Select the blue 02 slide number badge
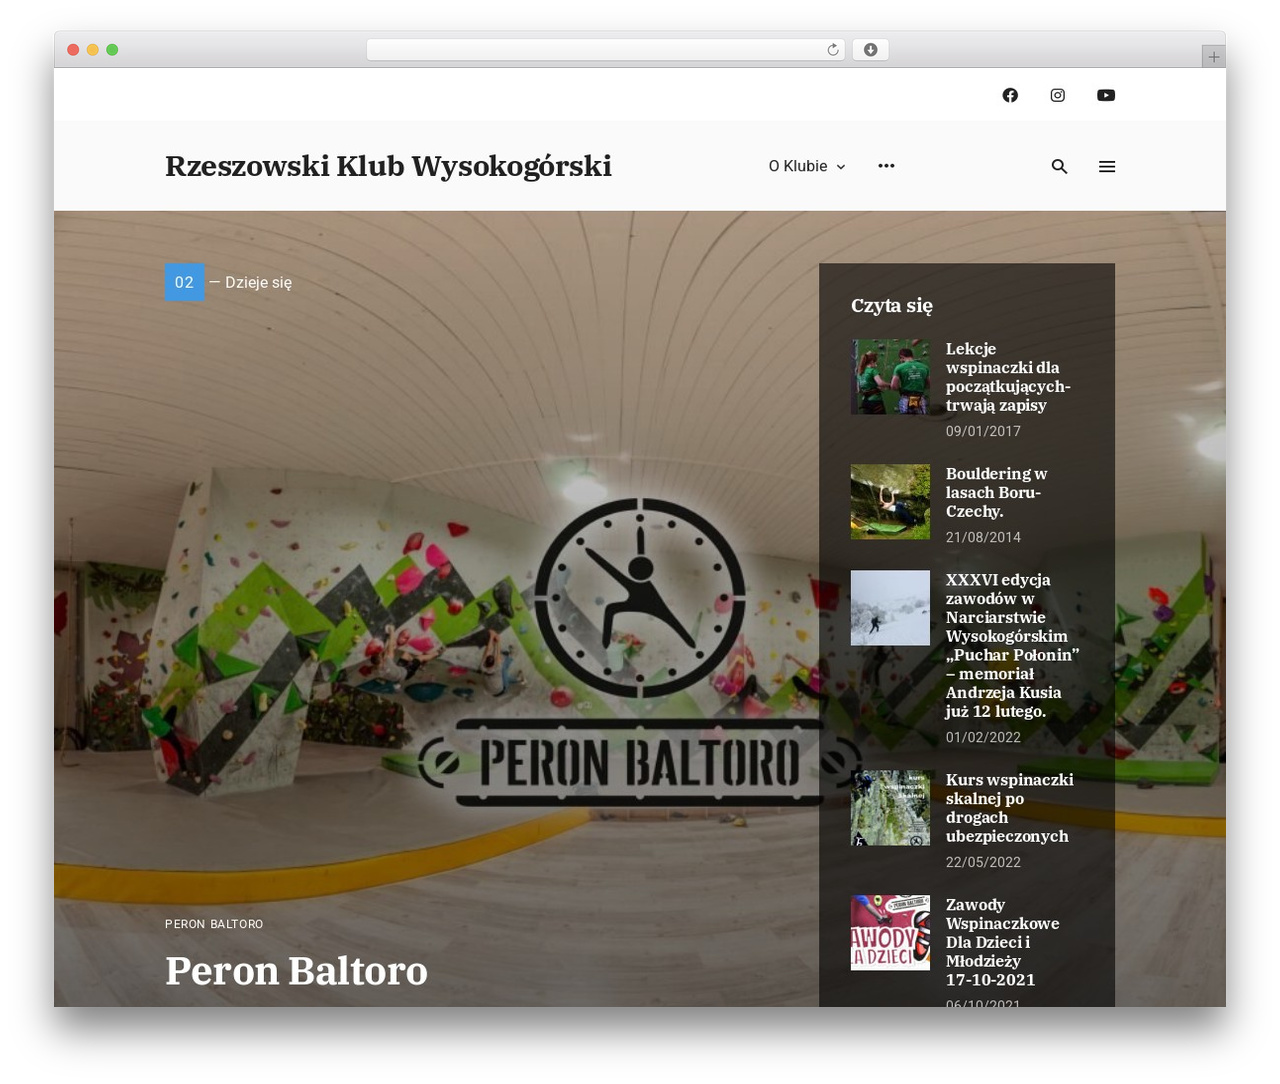Image resolution: width=1280 pixels, height=1084 pixels. [x=185, y=282]
